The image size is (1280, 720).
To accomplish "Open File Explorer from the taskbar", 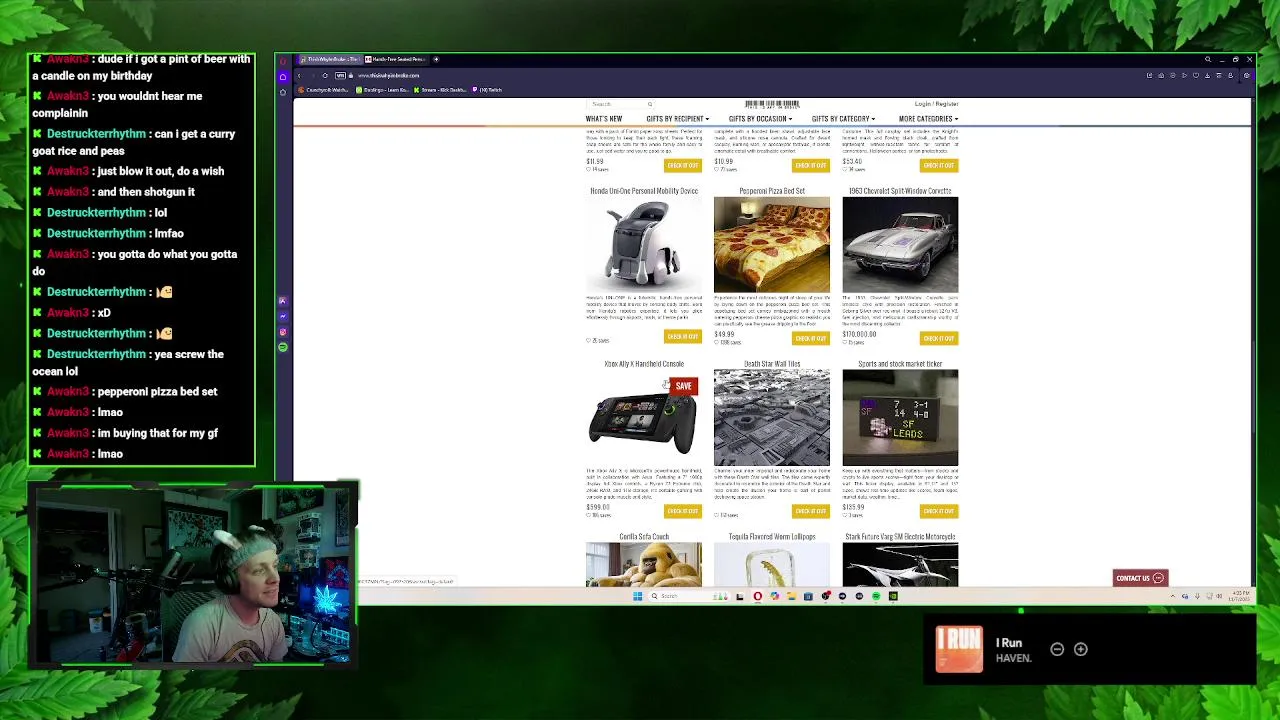I will 791,596.
